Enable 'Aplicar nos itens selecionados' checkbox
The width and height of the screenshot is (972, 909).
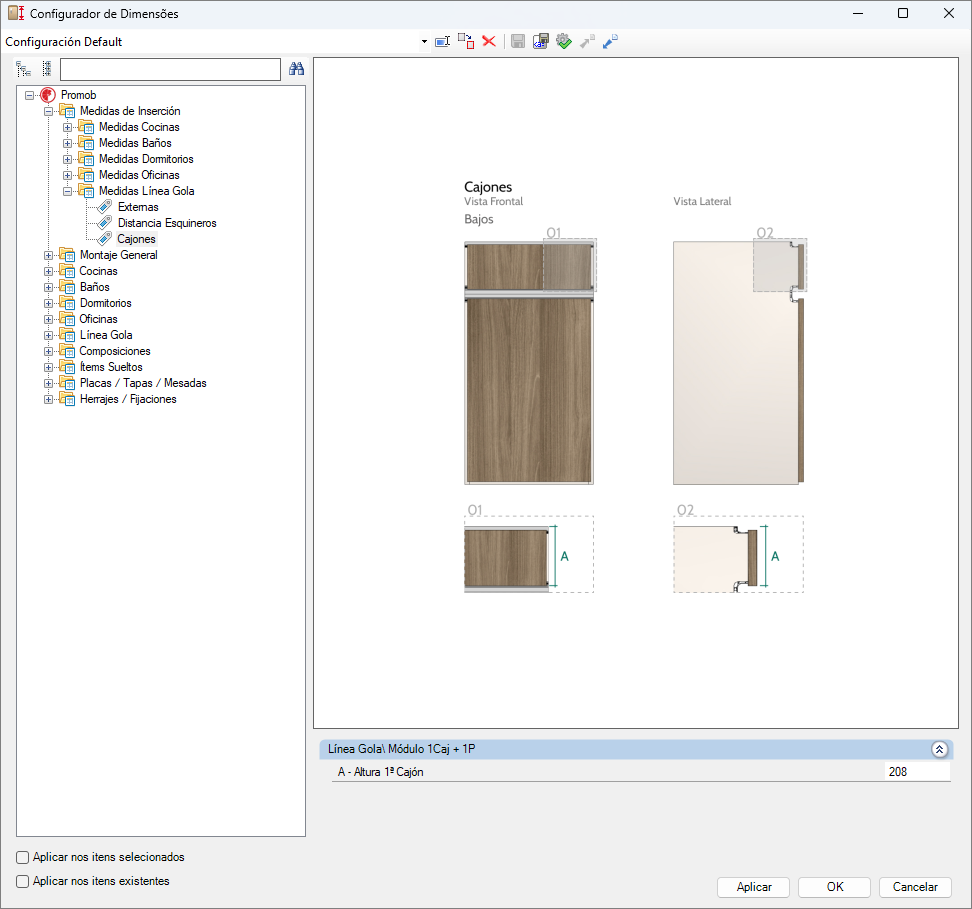coord(23,857)
